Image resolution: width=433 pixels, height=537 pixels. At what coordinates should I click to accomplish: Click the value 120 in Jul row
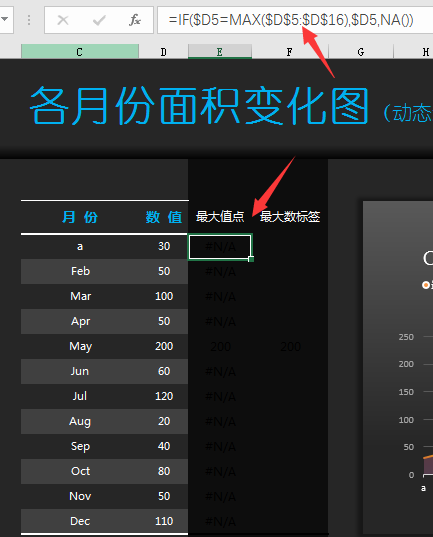pos(164,396)
